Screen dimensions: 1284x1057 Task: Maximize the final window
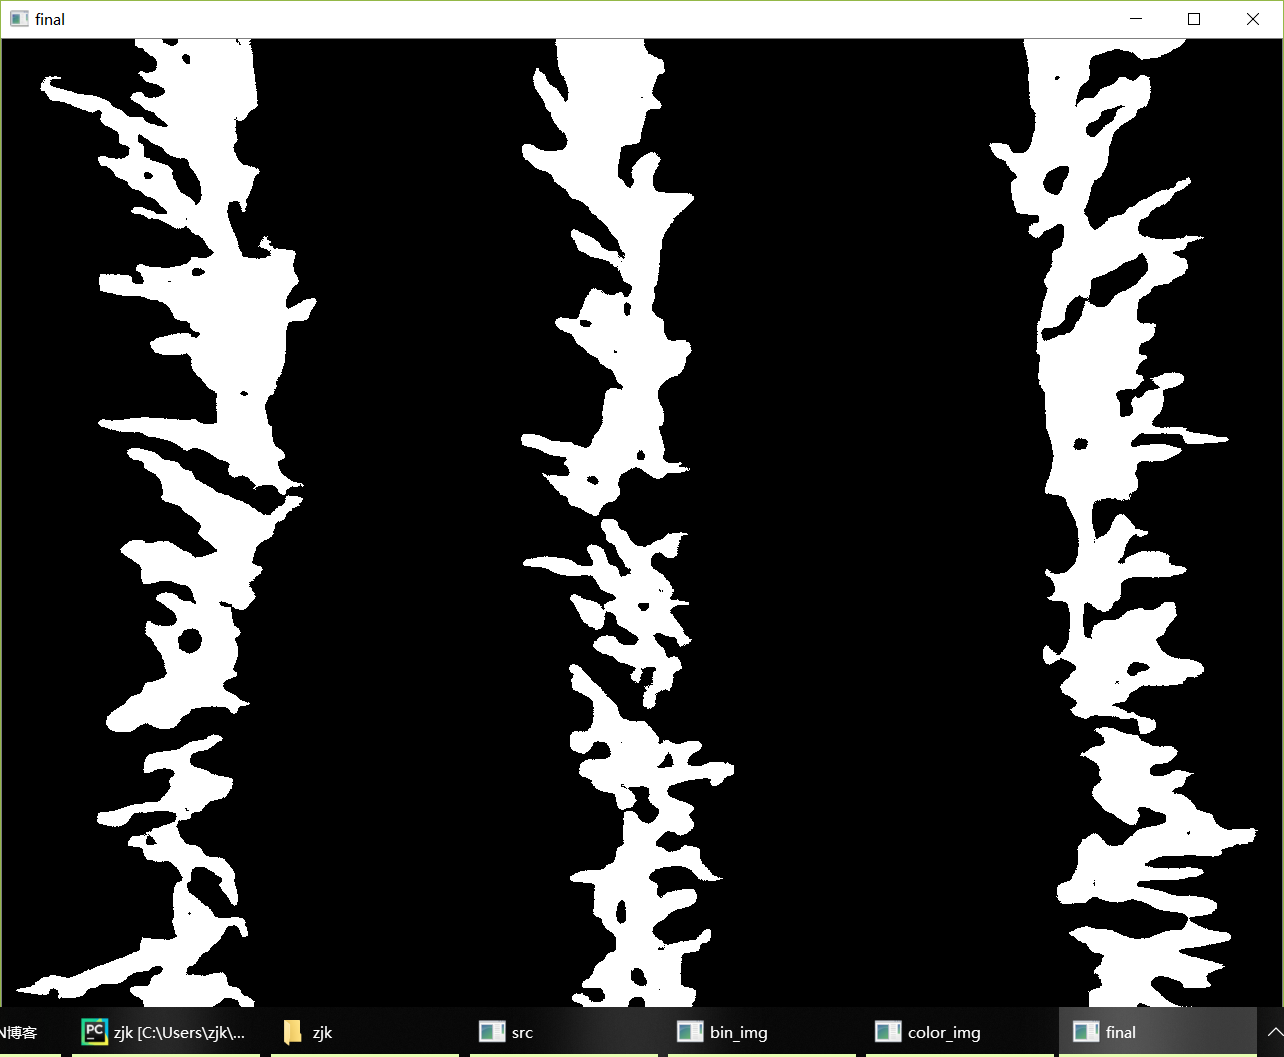pyautogui.click(x=1193, y=19)
